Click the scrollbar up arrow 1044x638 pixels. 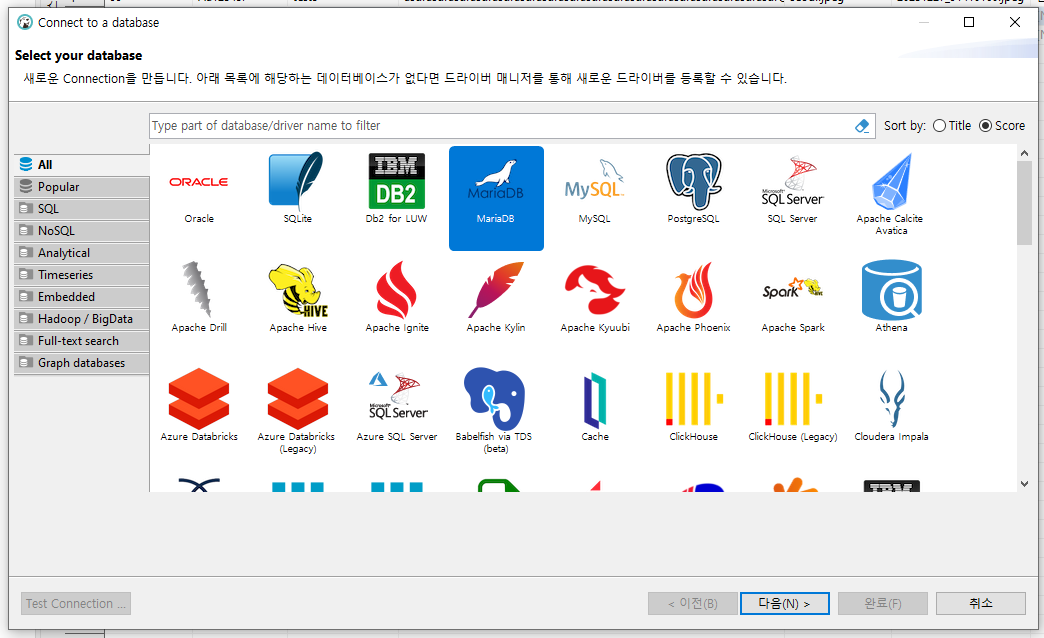1025,153
